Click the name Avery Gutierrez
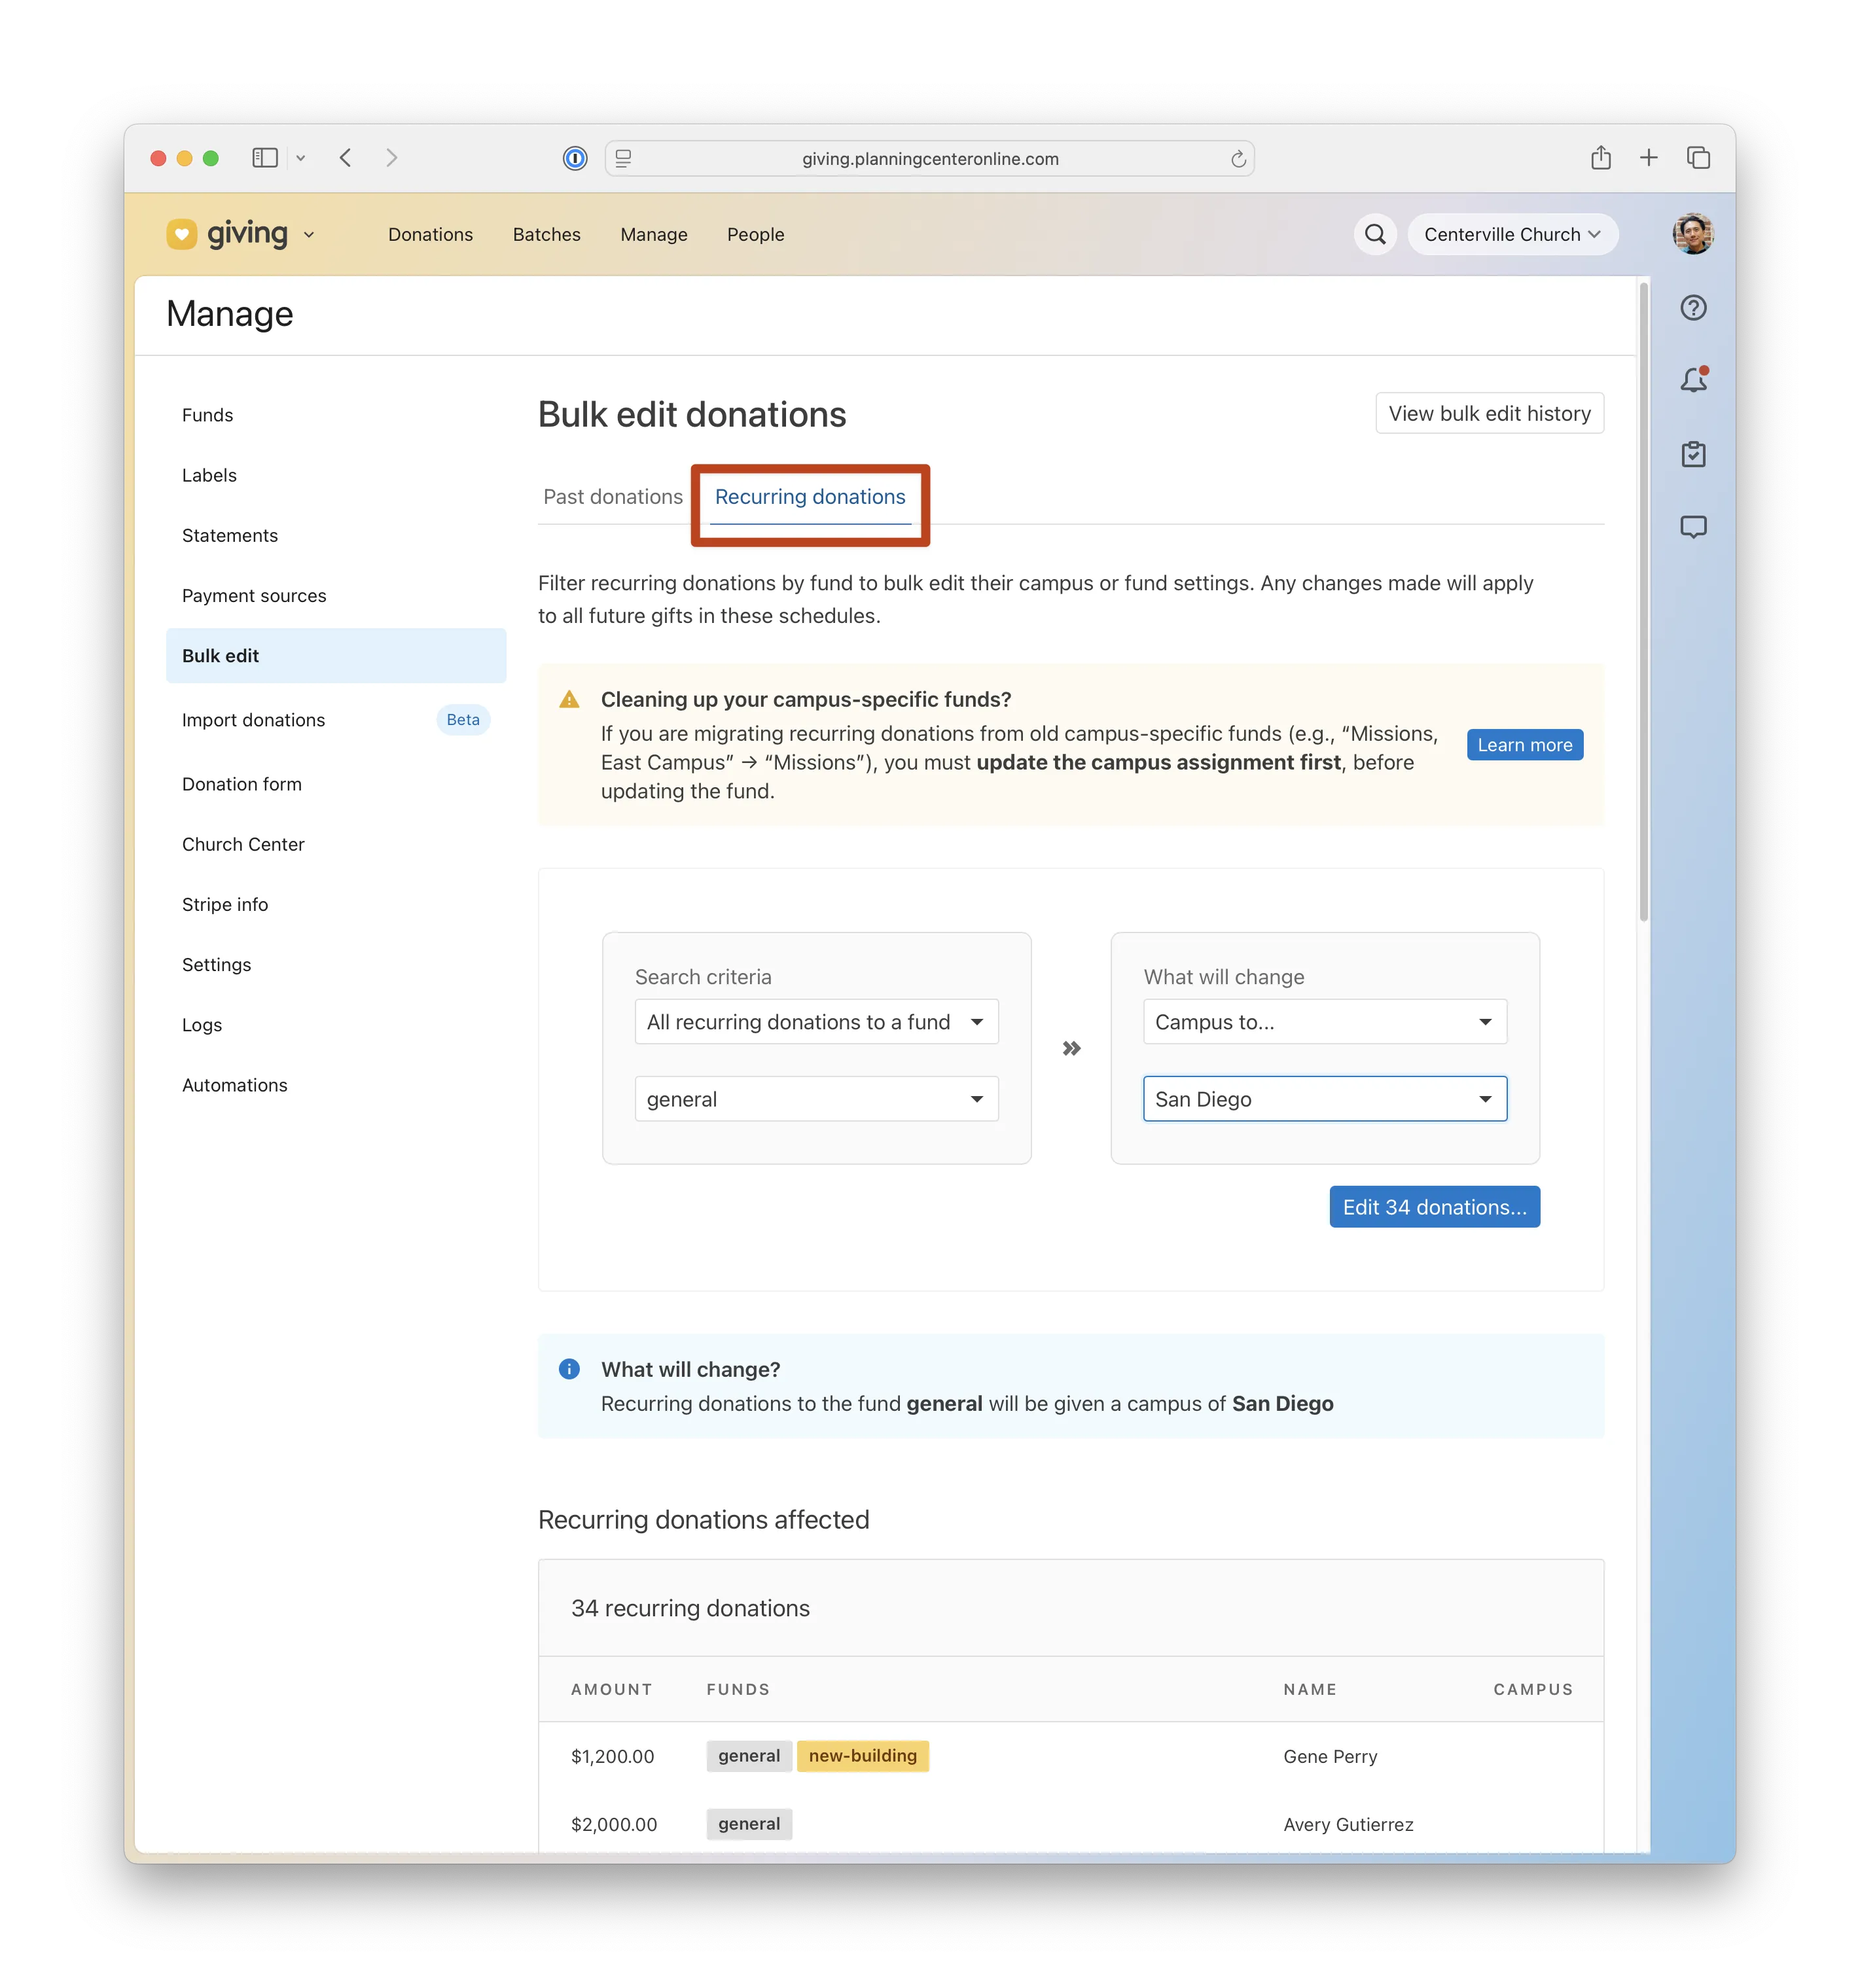 pyautogui.click(x=1348, y=1825)
